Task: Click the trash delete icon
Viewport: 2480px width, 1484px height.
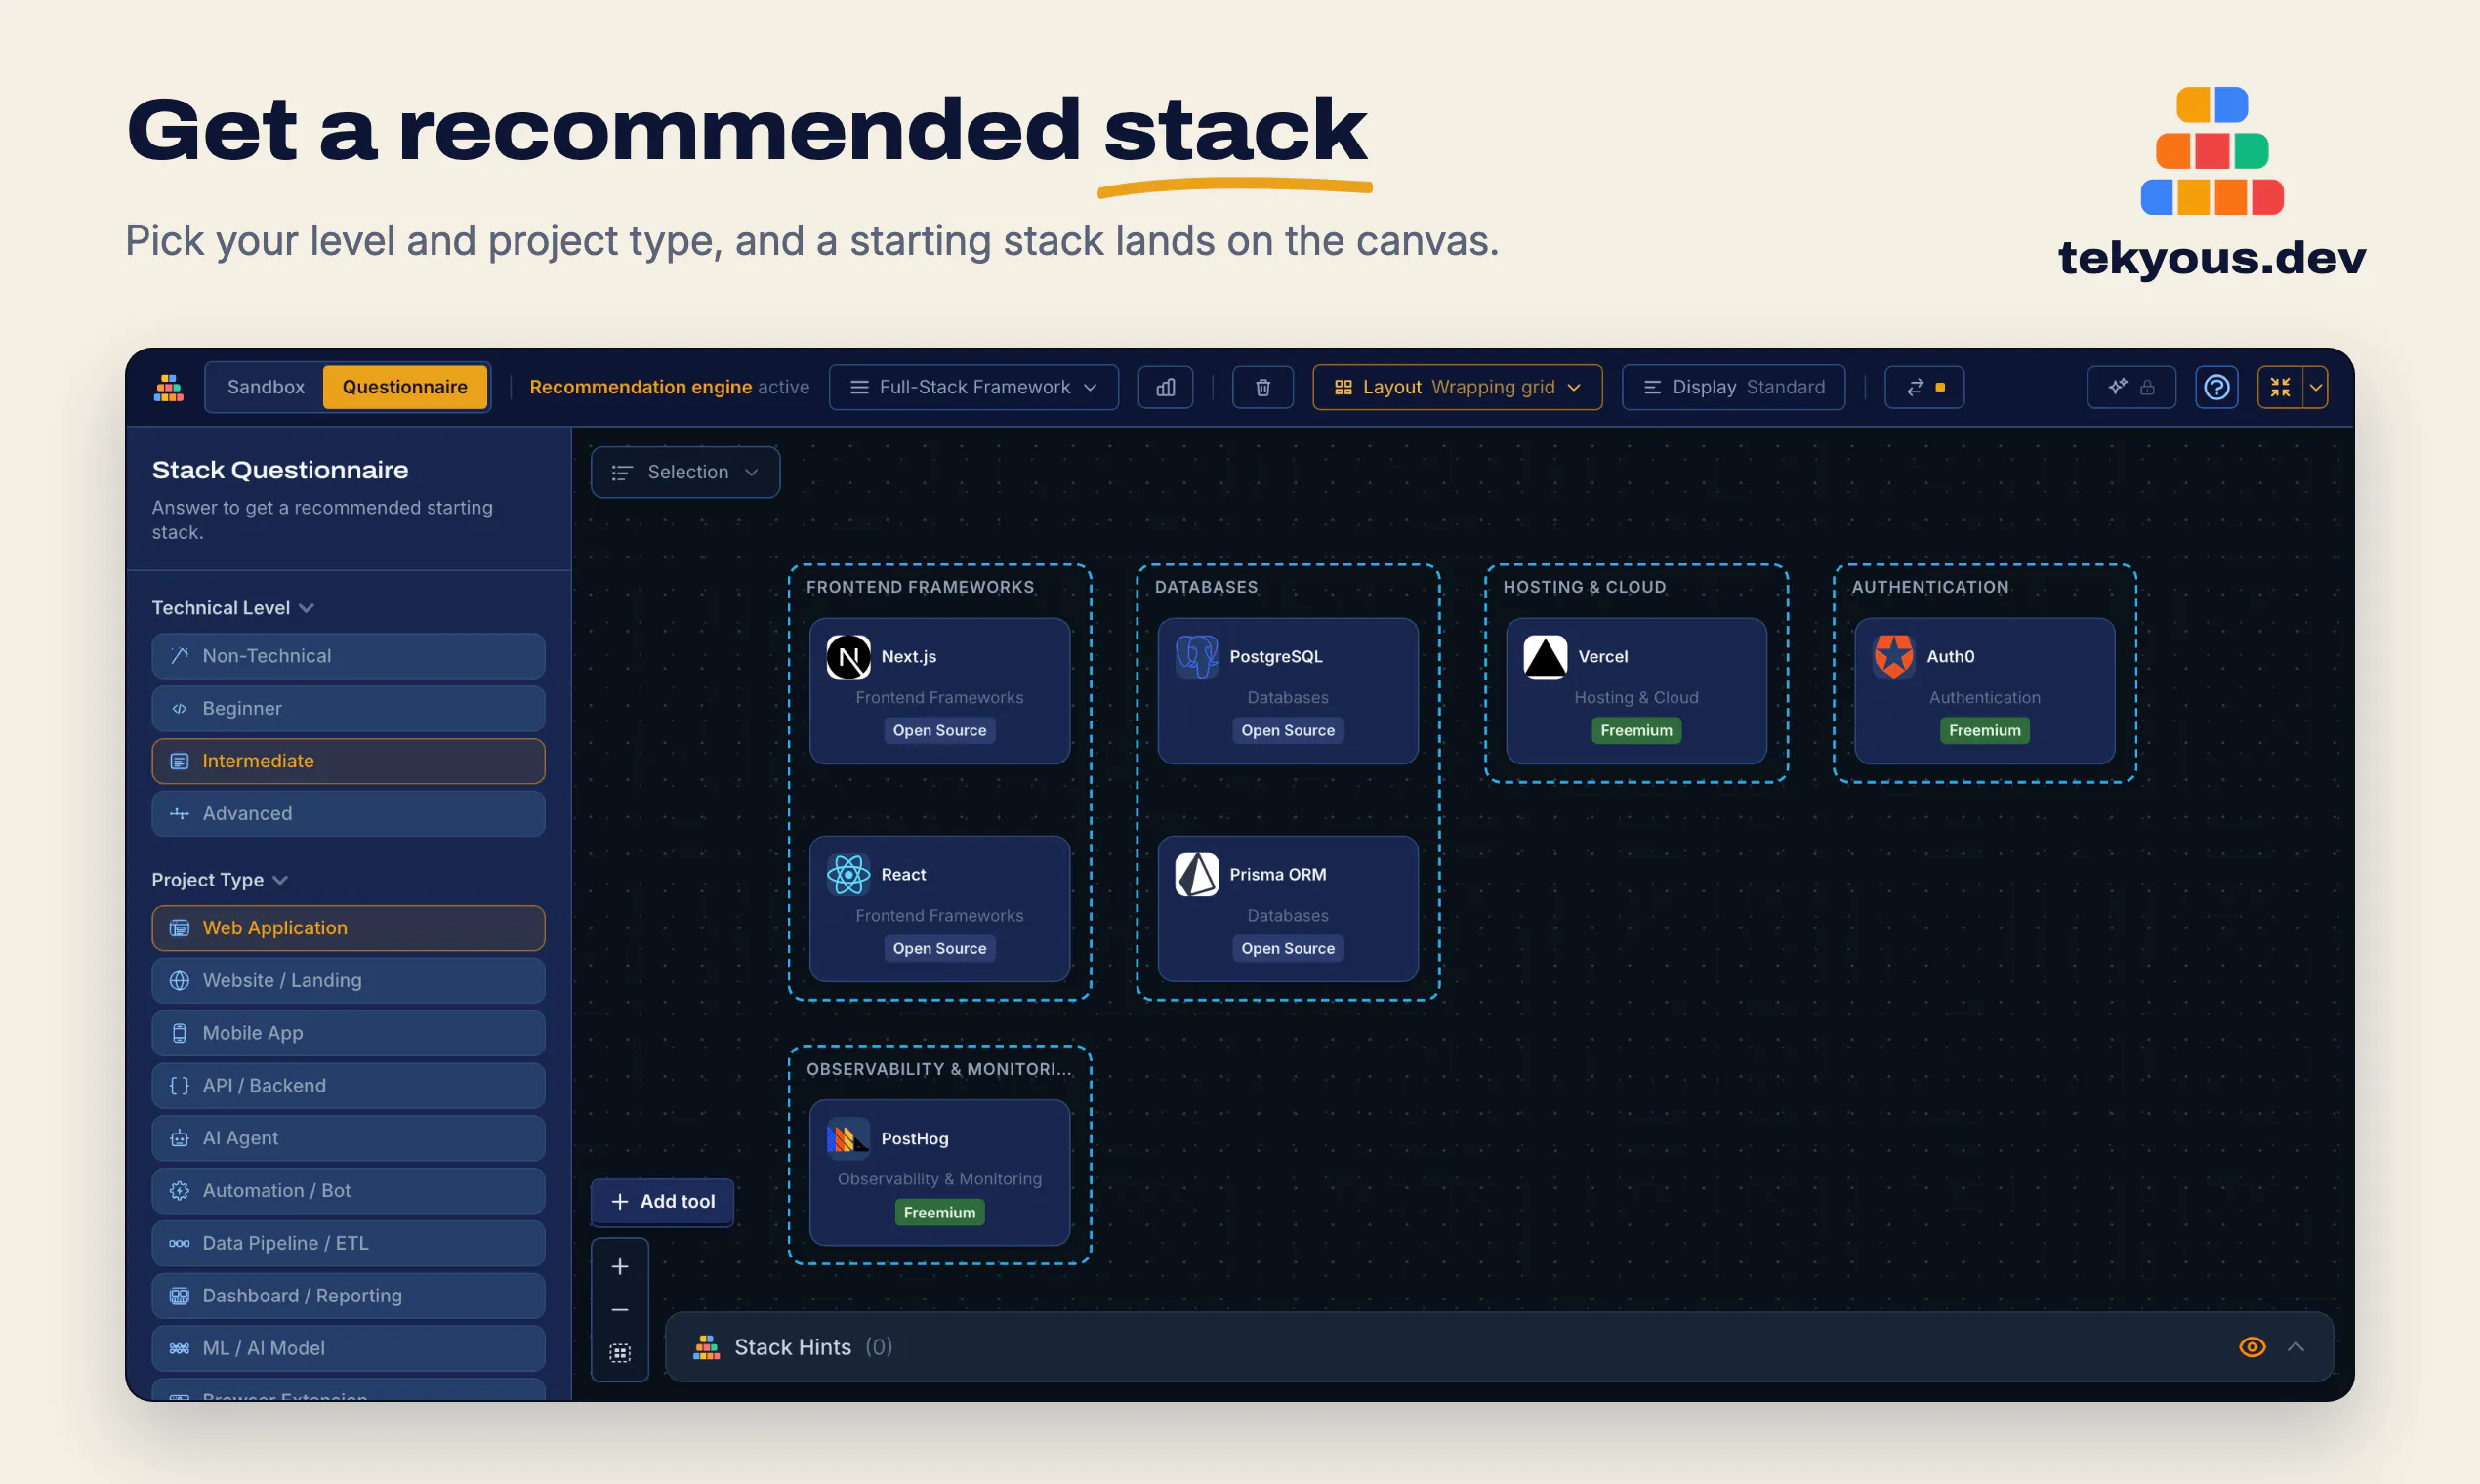Action: [x=1262, y=388]
